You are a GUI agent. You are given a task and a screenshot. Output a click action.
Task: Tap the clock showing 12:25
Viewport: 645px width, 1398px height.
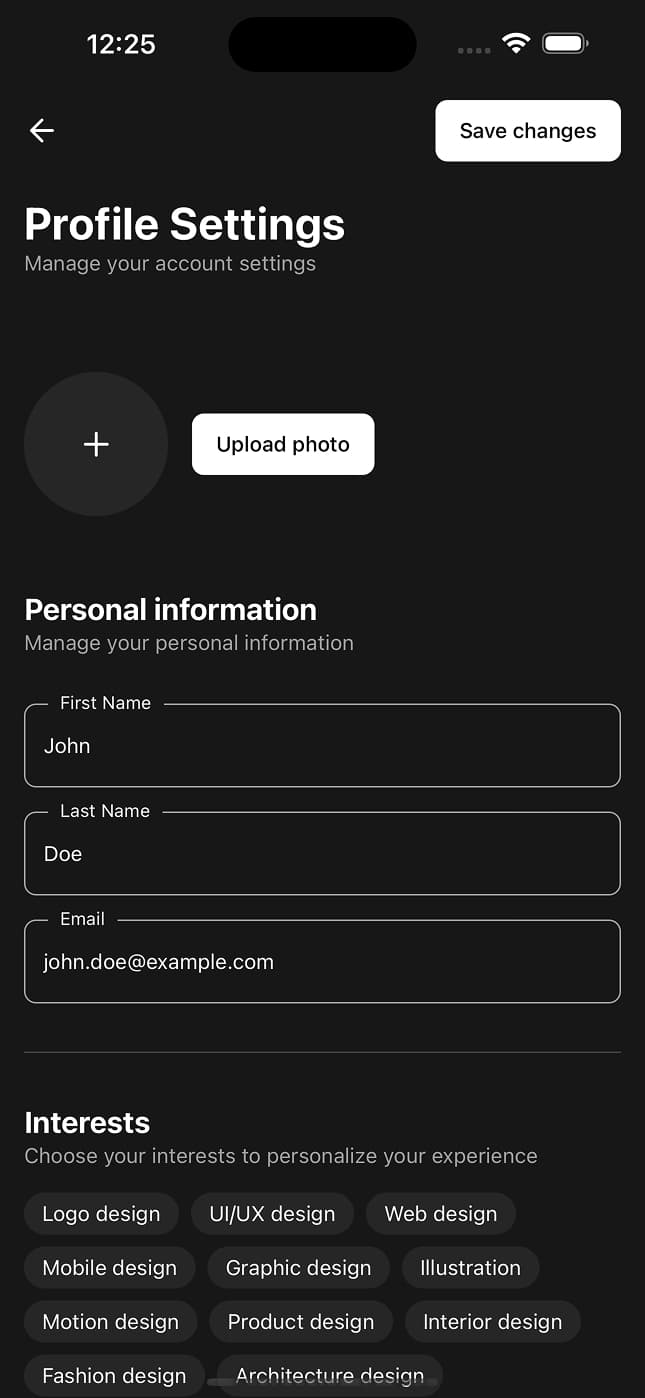[x=122, y=44]
